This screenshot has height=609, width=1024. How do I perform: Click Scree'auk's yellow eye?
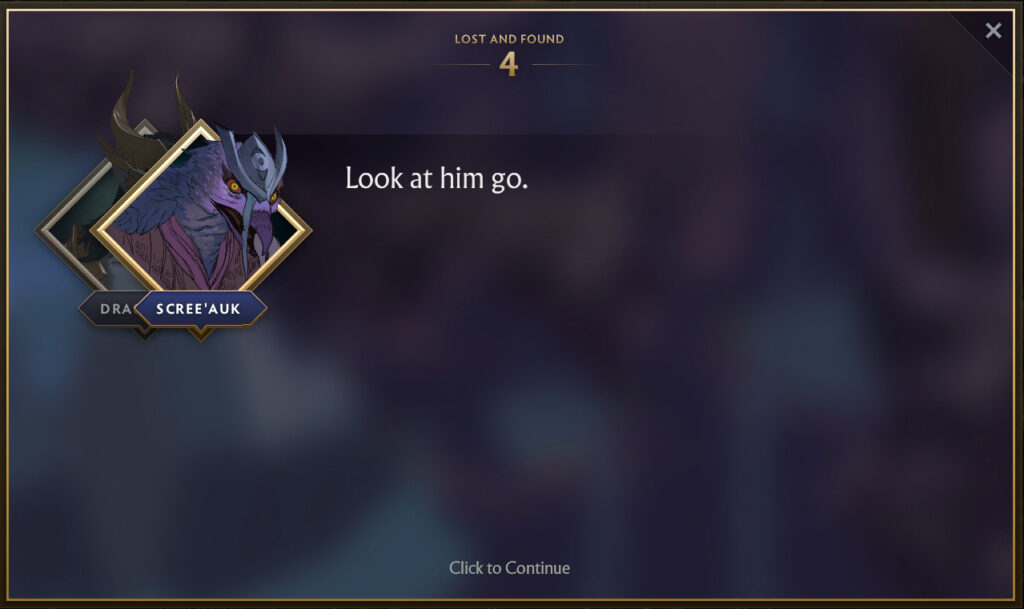234,187
